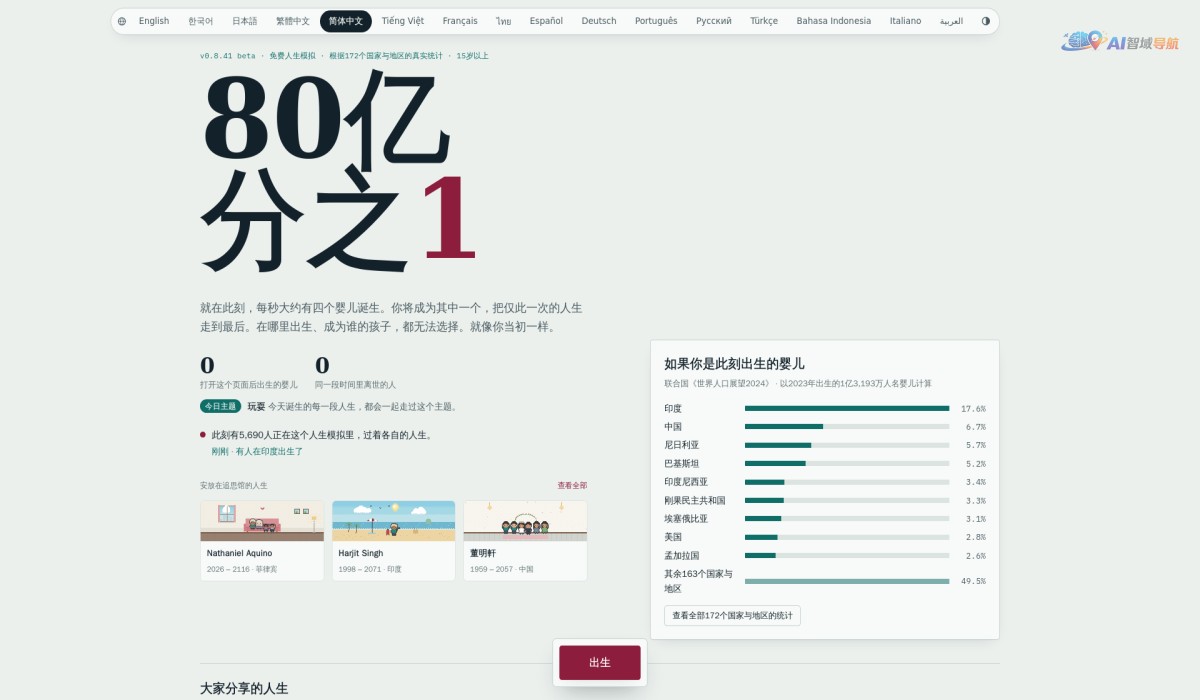Click the 孟加拉国 country row label
This screenshot has width=1200, height=700.
tap(682, 555)
